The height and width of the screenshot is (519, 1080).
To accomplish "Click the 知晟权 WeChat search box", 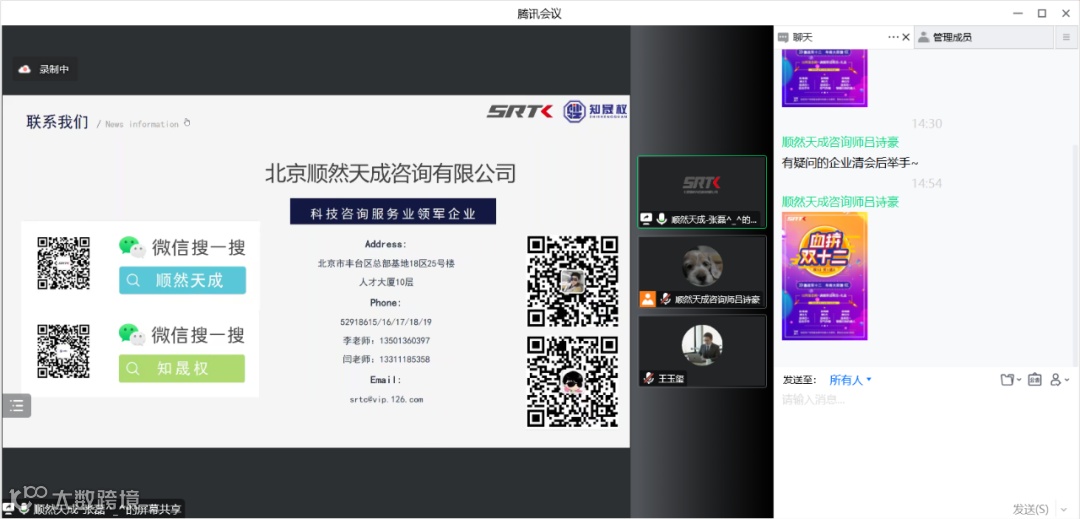I will 182,368.
